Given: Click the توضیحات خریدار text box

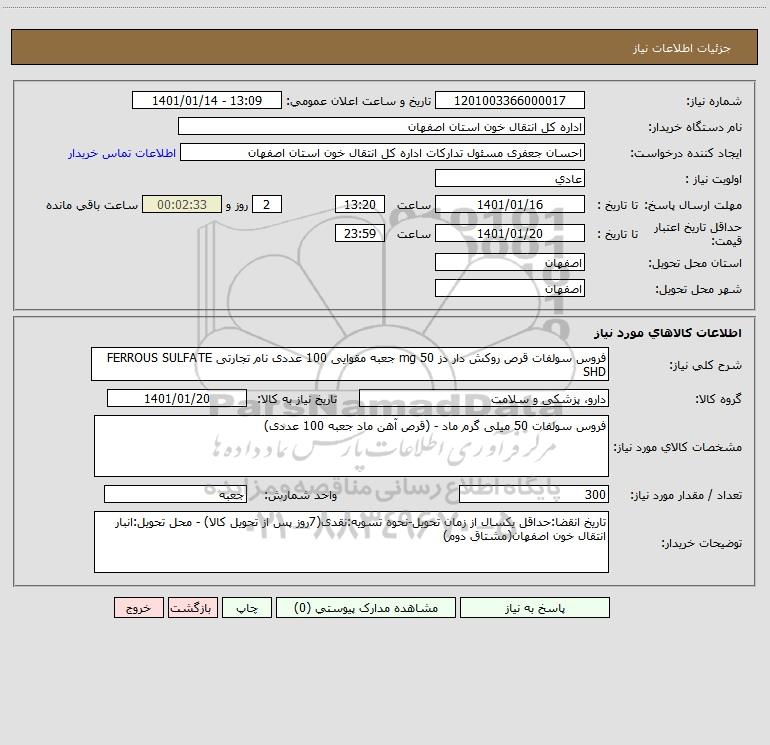Looking at the screenshot, I should (351, 542).
